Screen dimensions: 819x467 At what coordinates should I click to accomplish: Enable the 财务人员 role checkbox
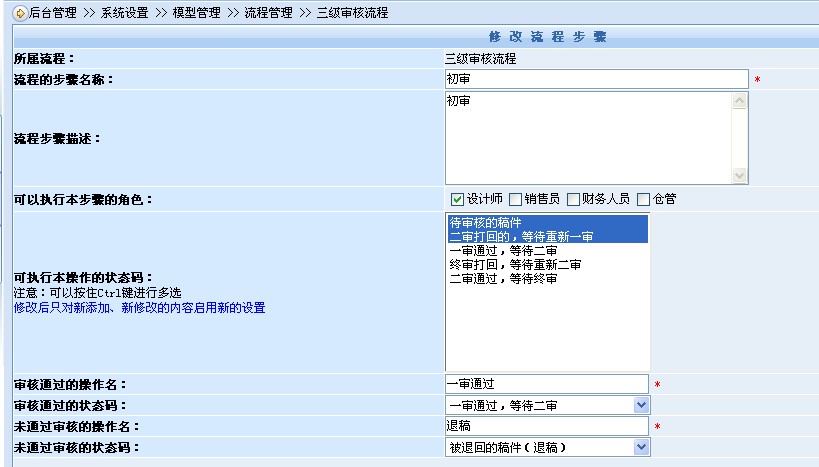pyautogui.click(x=574, y=199)
